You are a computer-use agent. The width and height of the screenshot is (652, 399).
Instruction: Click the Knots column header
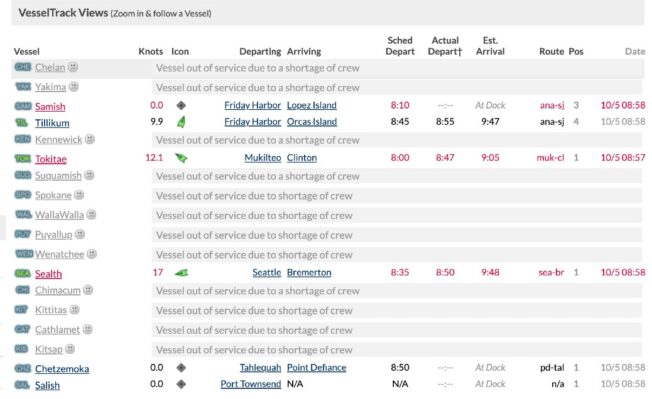tap(151, 52)
